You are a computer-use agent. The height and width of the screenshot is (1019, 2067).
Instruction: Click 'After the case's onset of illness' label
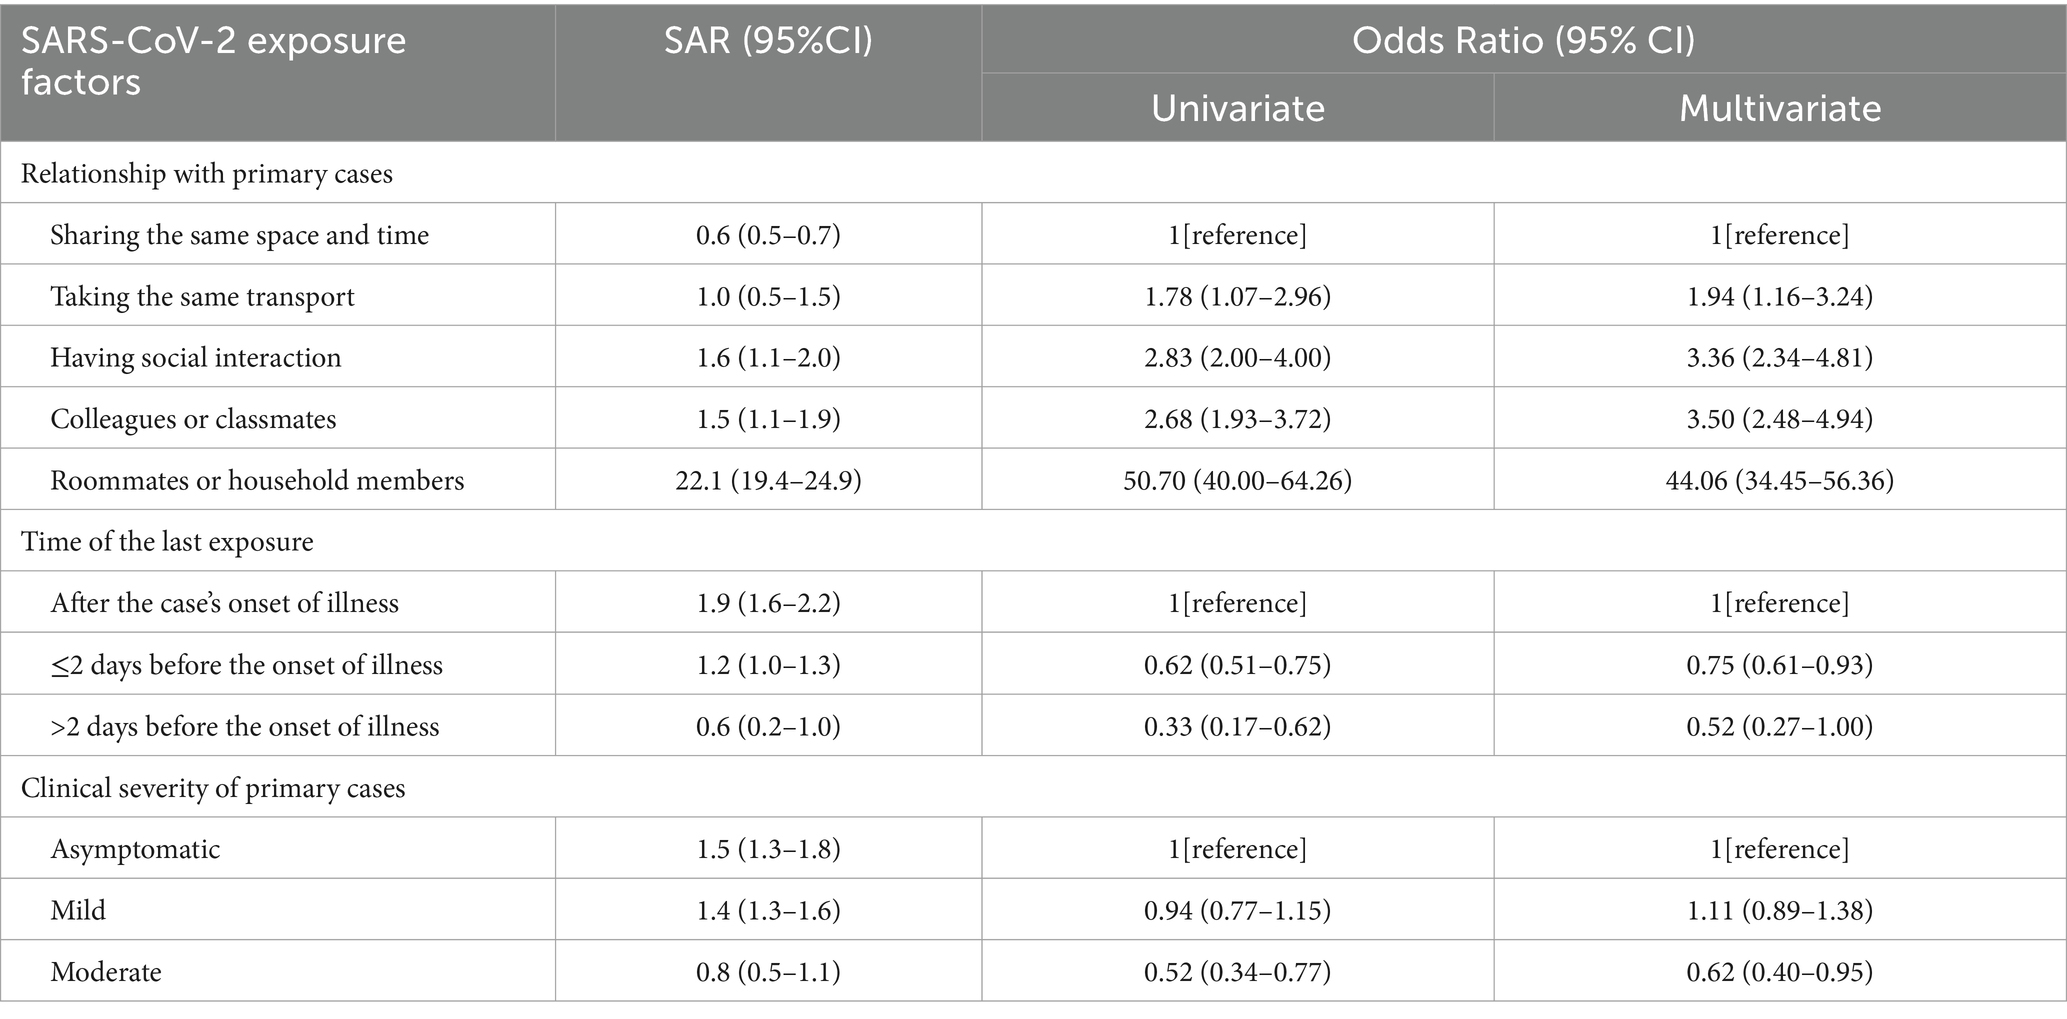click(225, 603)
